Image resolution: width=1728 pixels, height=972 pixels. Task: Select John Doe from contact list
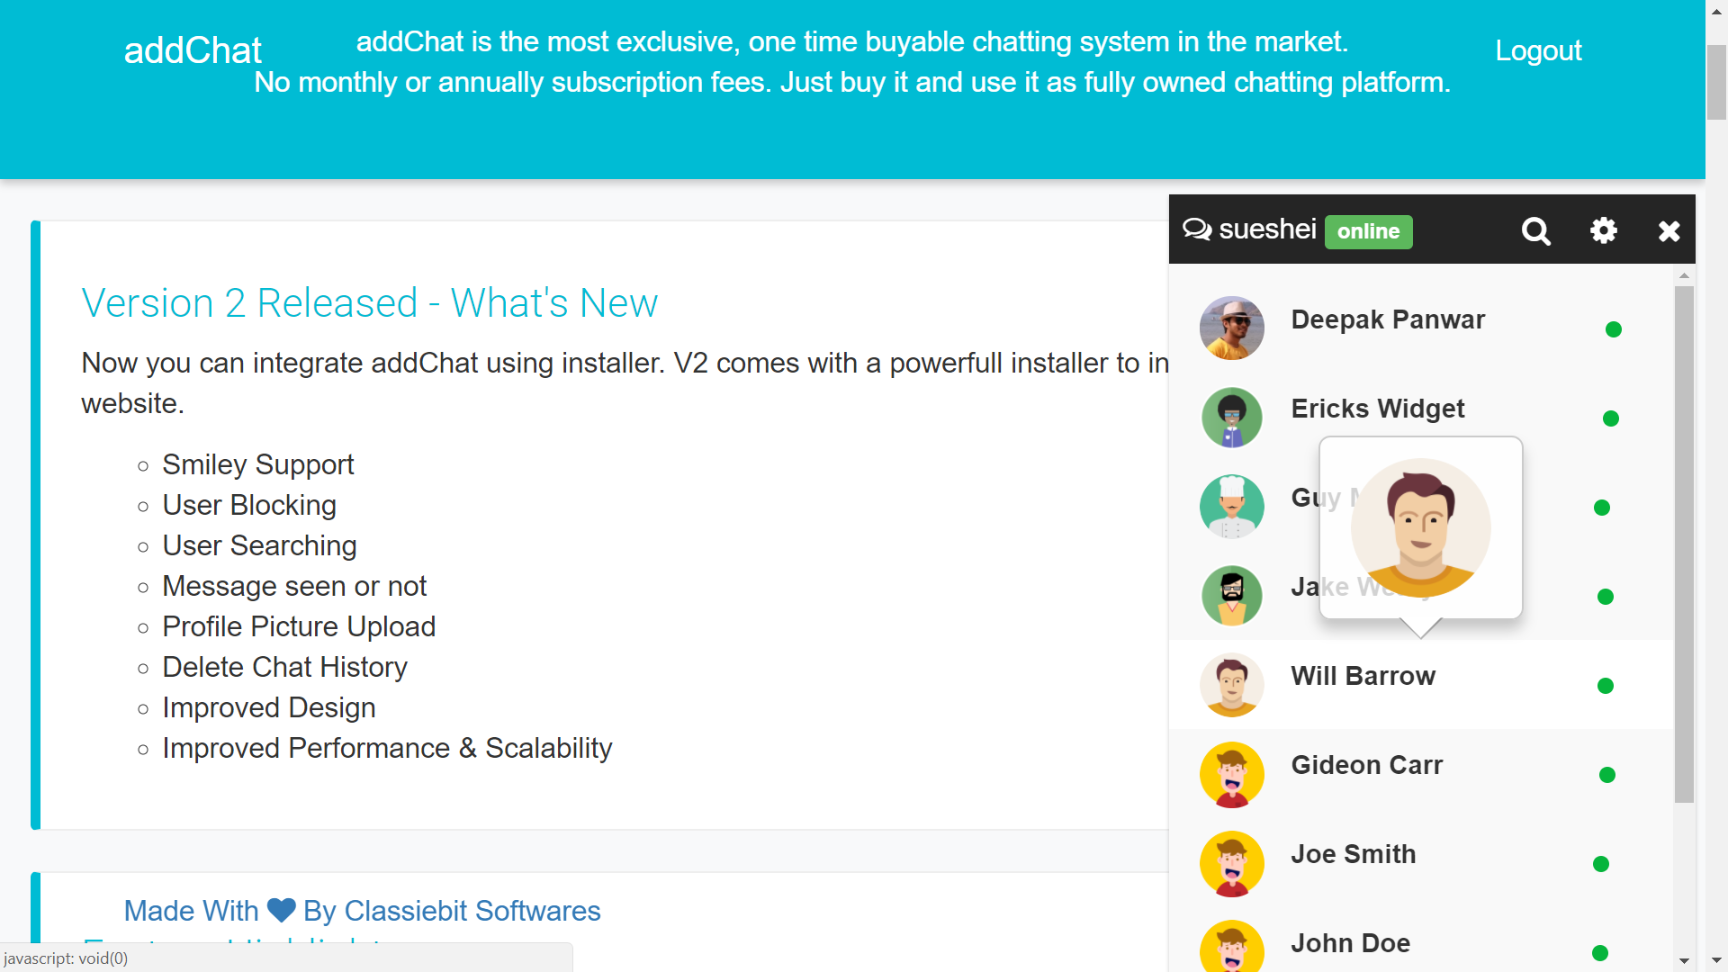coord(1350,944)
